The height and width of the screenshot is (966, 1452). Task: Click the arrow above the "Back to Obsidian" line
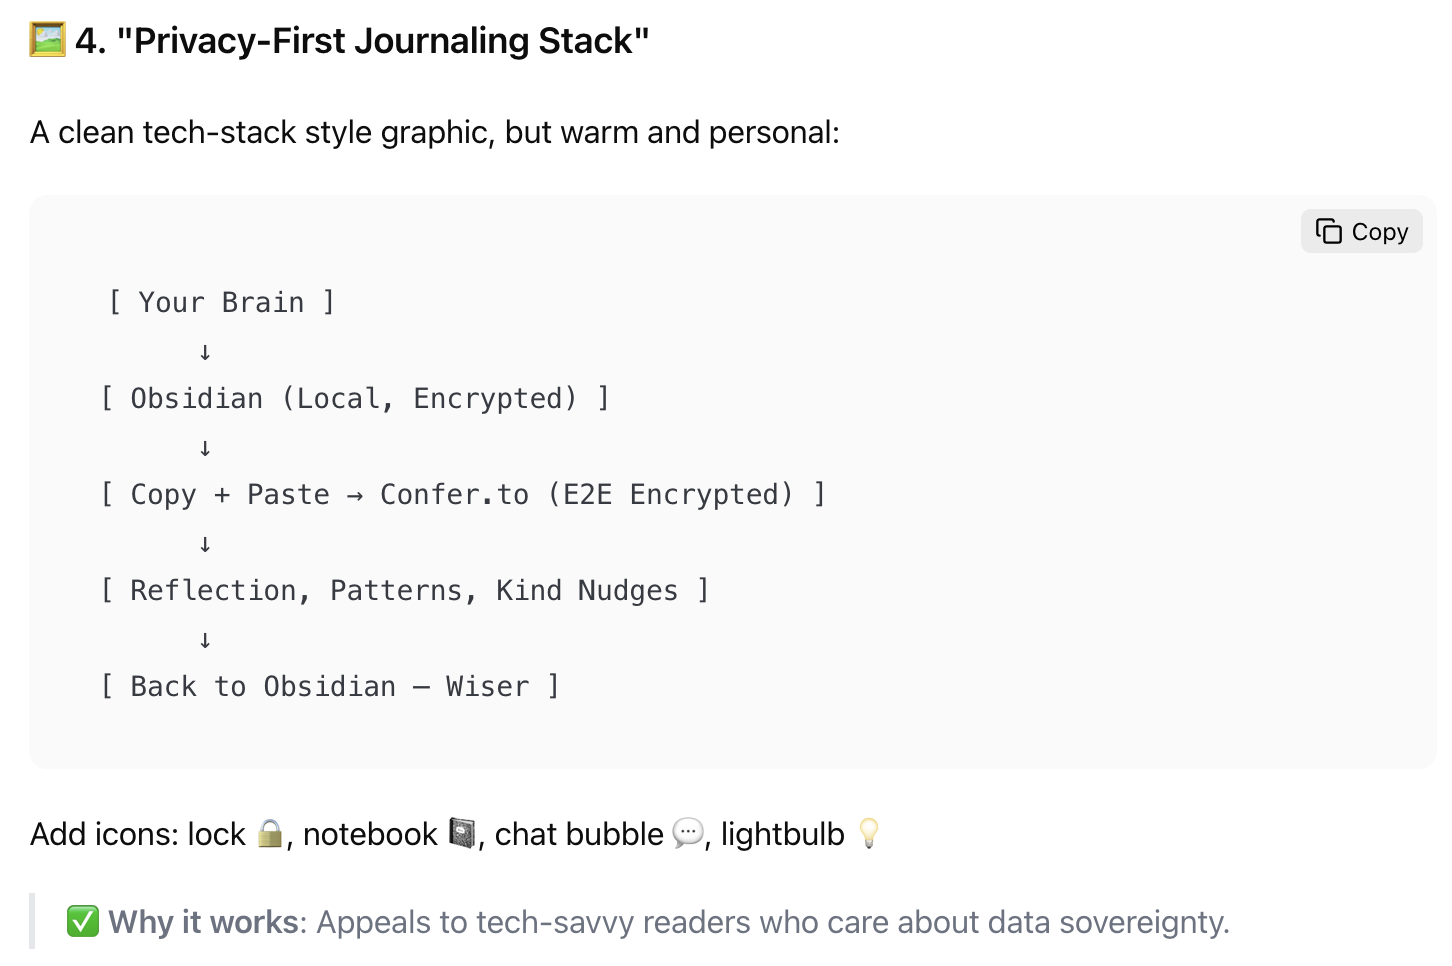(x=205, y=640)
